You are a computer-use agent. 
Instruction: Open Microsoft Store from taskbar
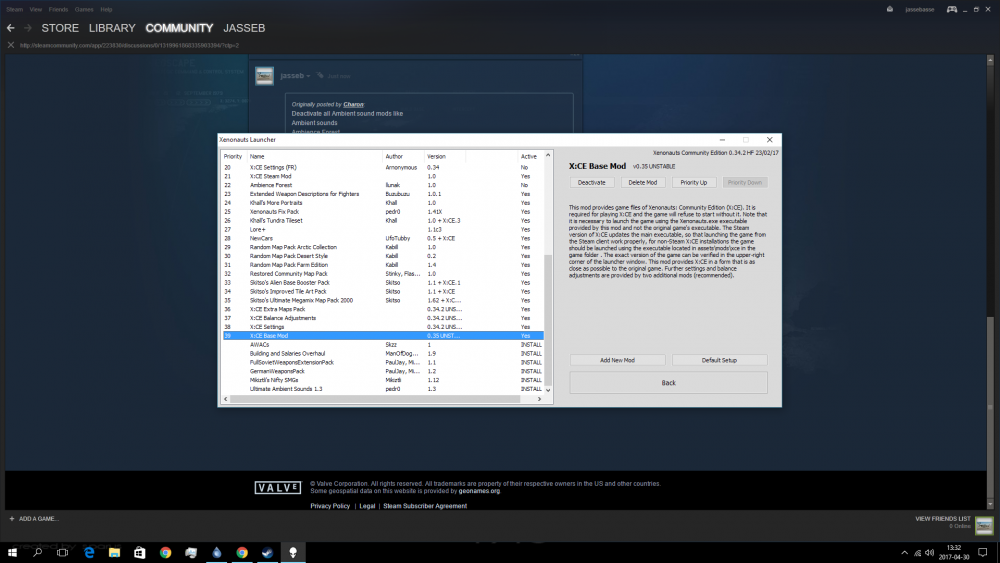[x=140, y=552]
